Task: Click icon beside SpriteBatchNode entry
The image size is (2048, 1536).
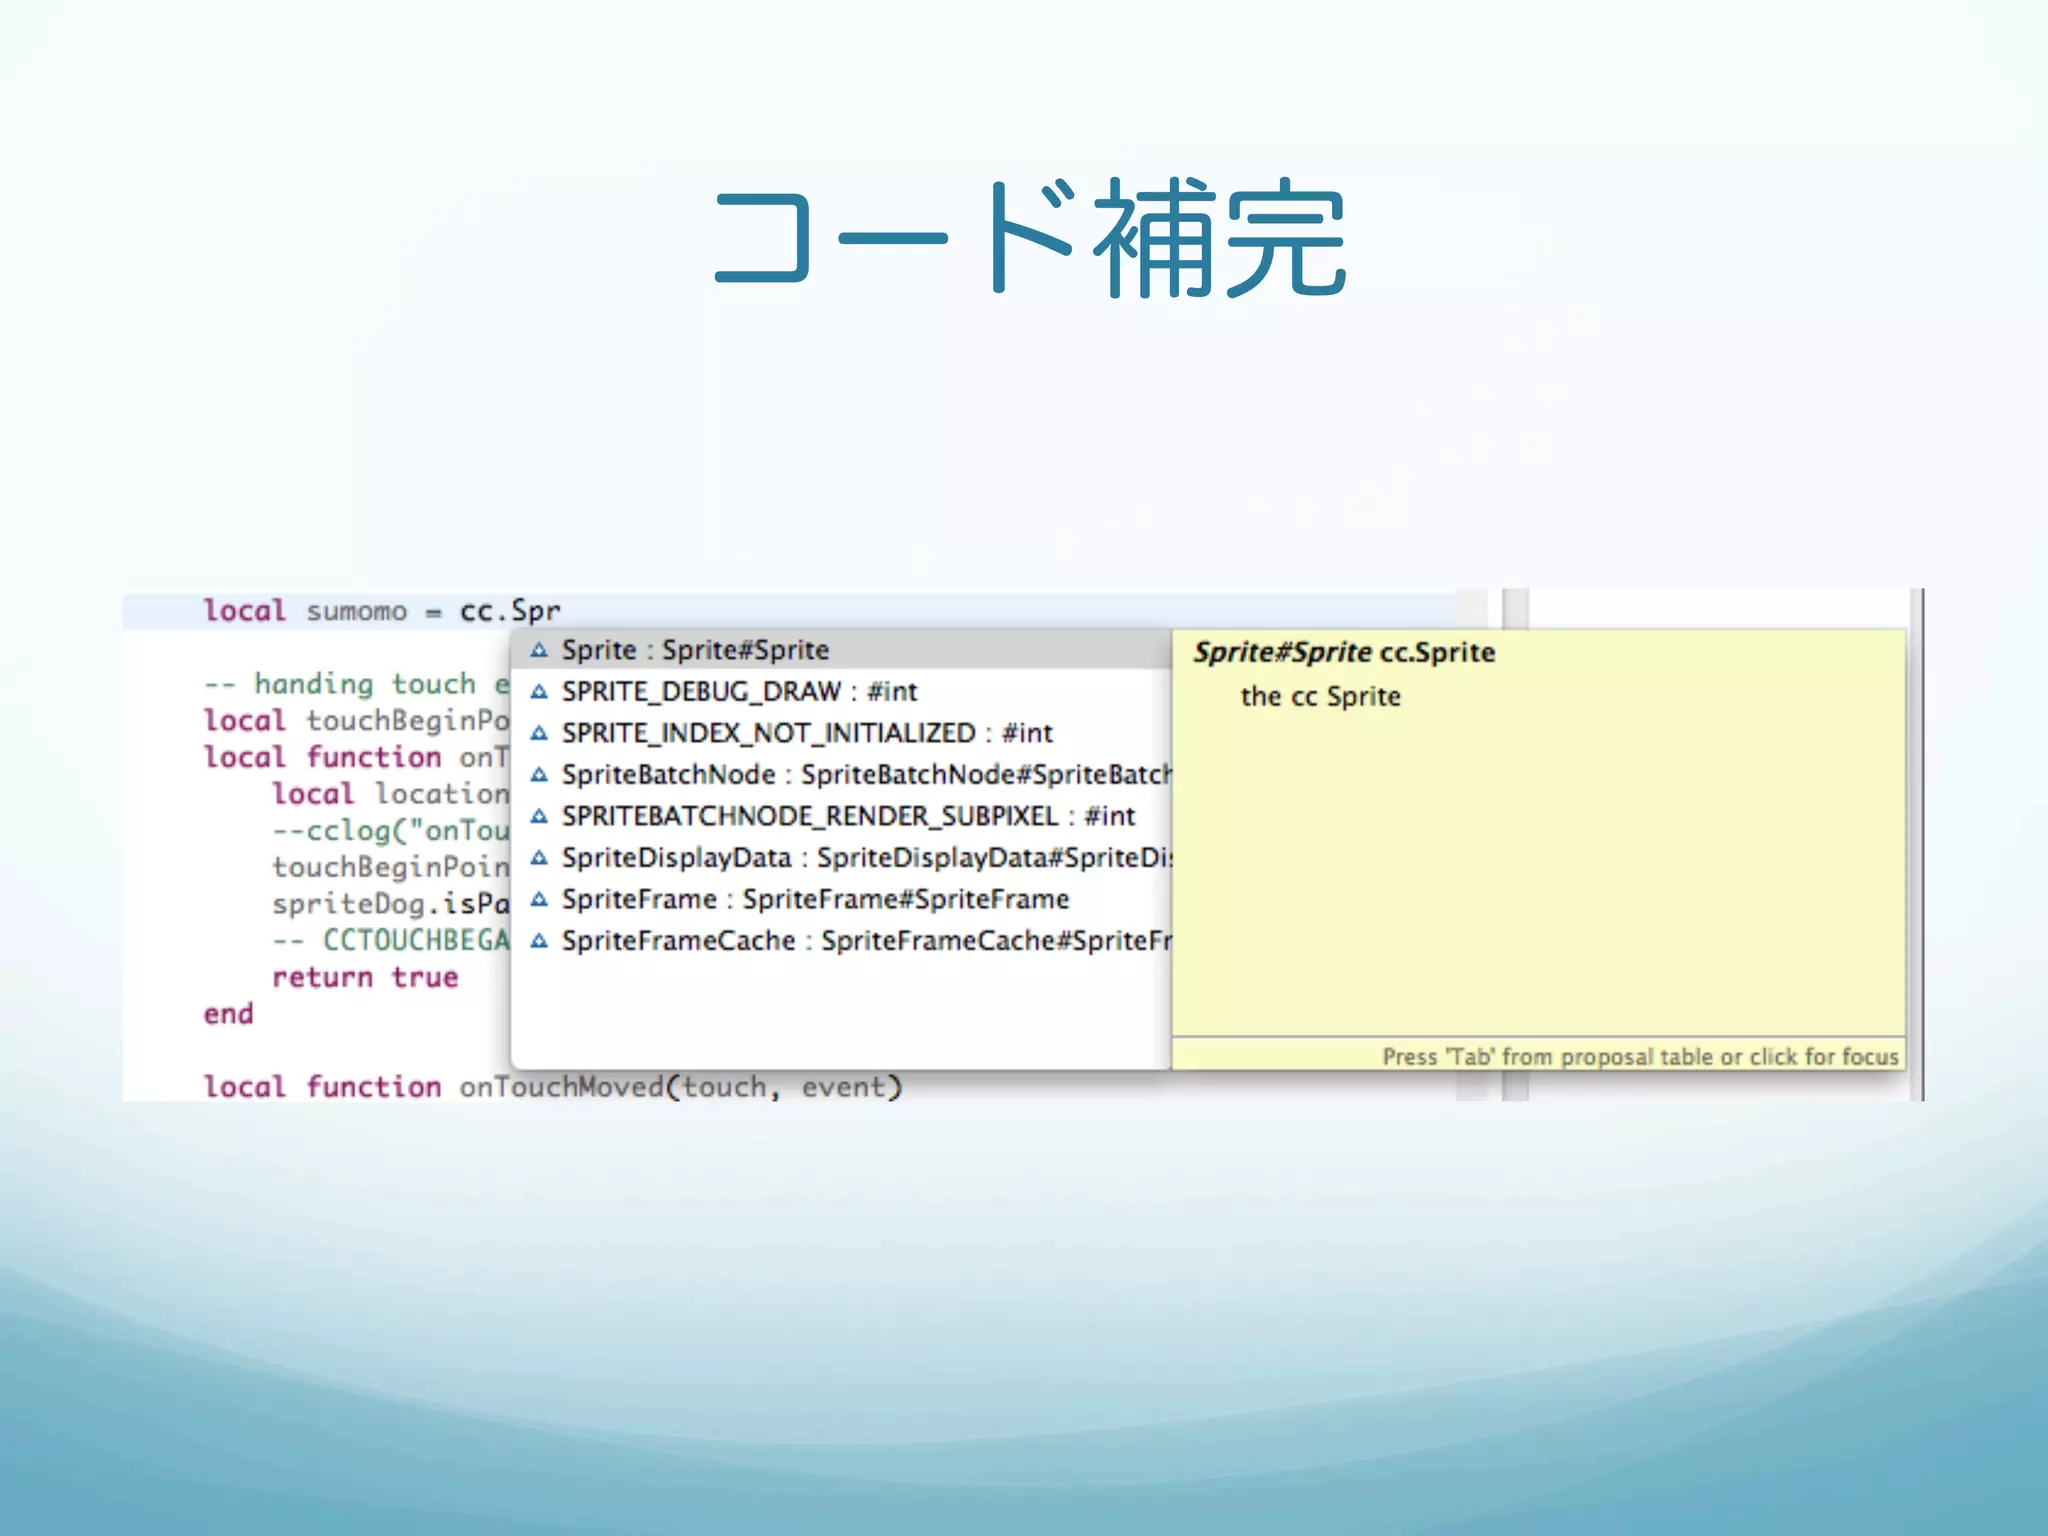Action: click(x=539, y=775)
